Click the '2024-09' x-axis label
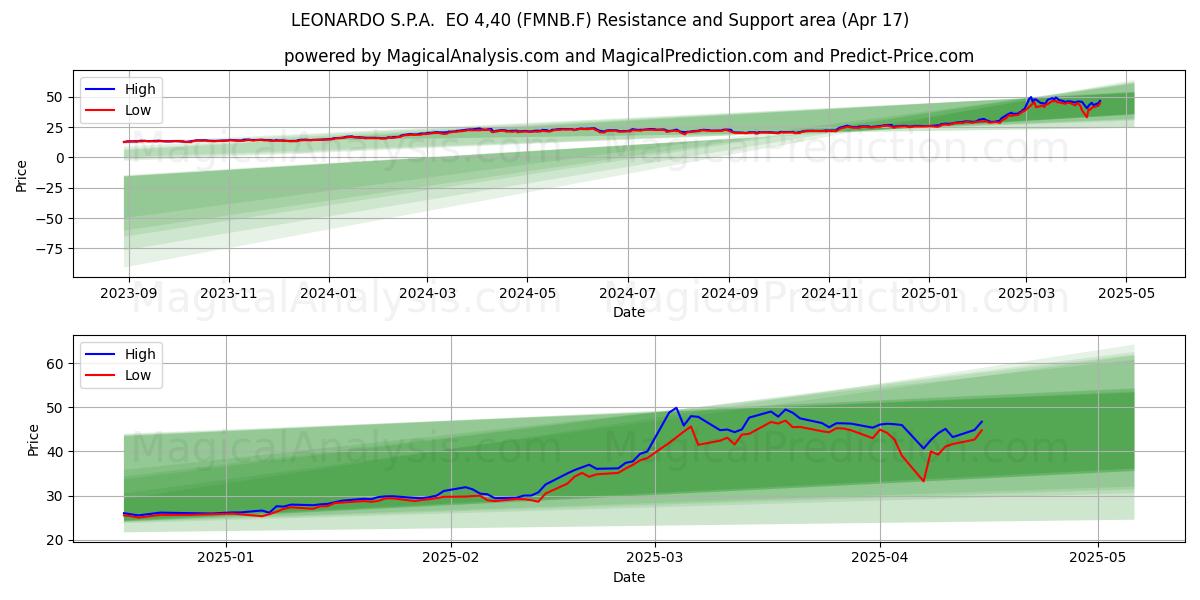Viewport: 1200px width, 600px height. [729, 294]
